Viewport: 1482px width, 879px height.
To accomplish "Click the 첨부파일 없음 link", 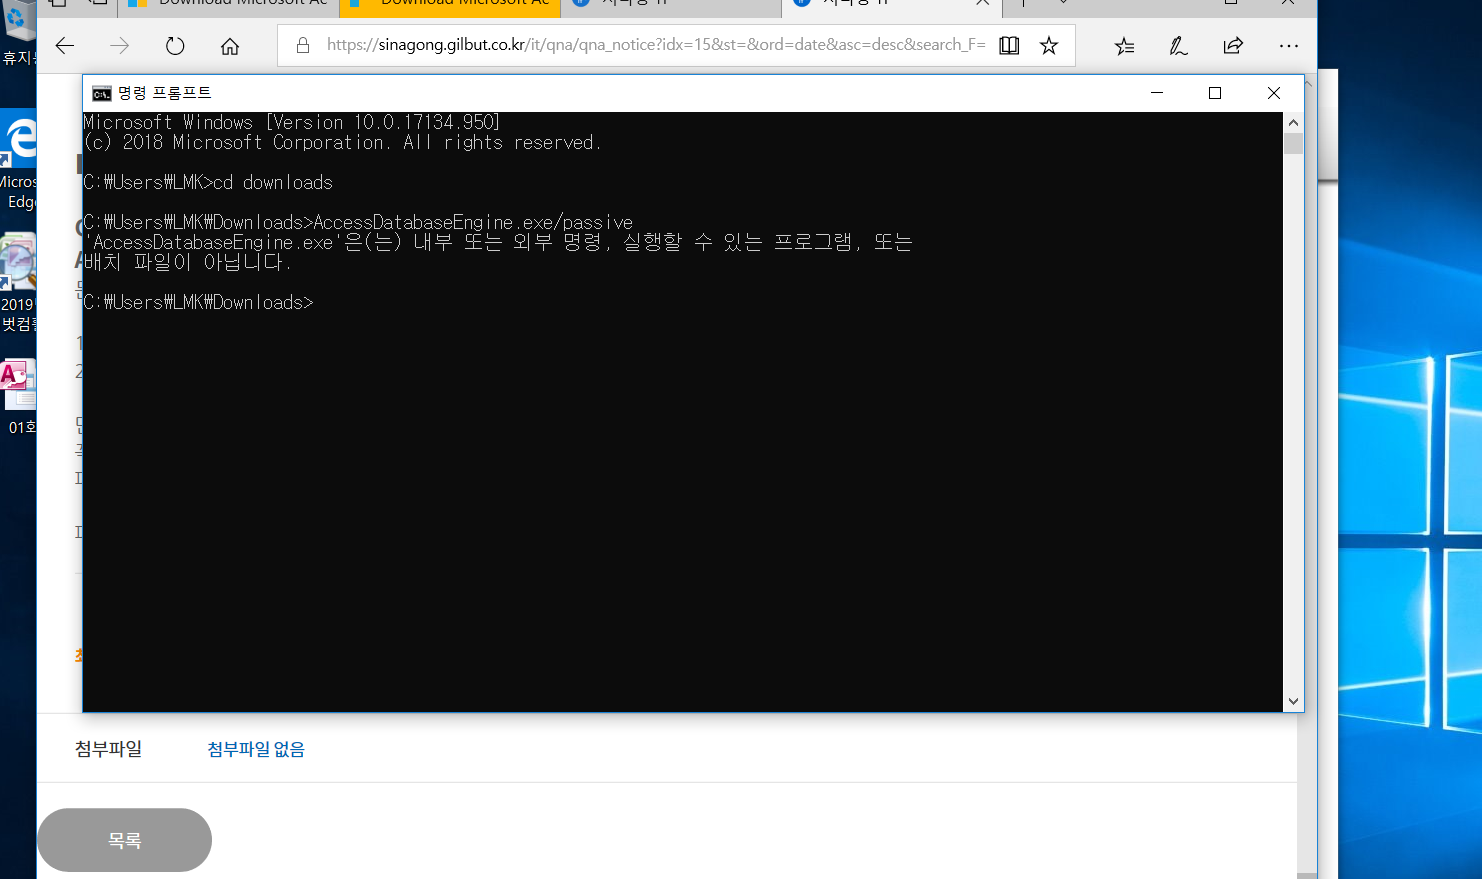I will 256,749.
